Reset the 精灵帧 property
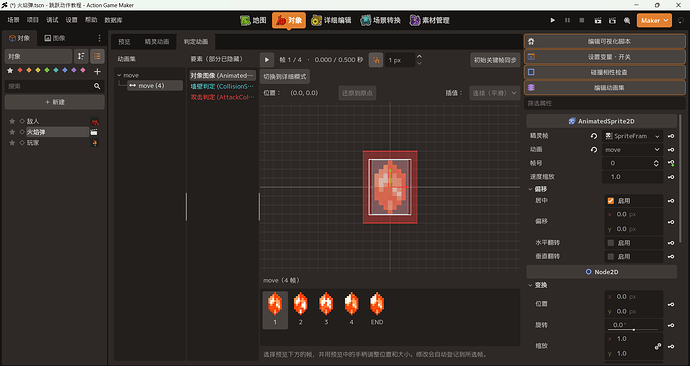 pyautogui.click(x=594, y=136)
